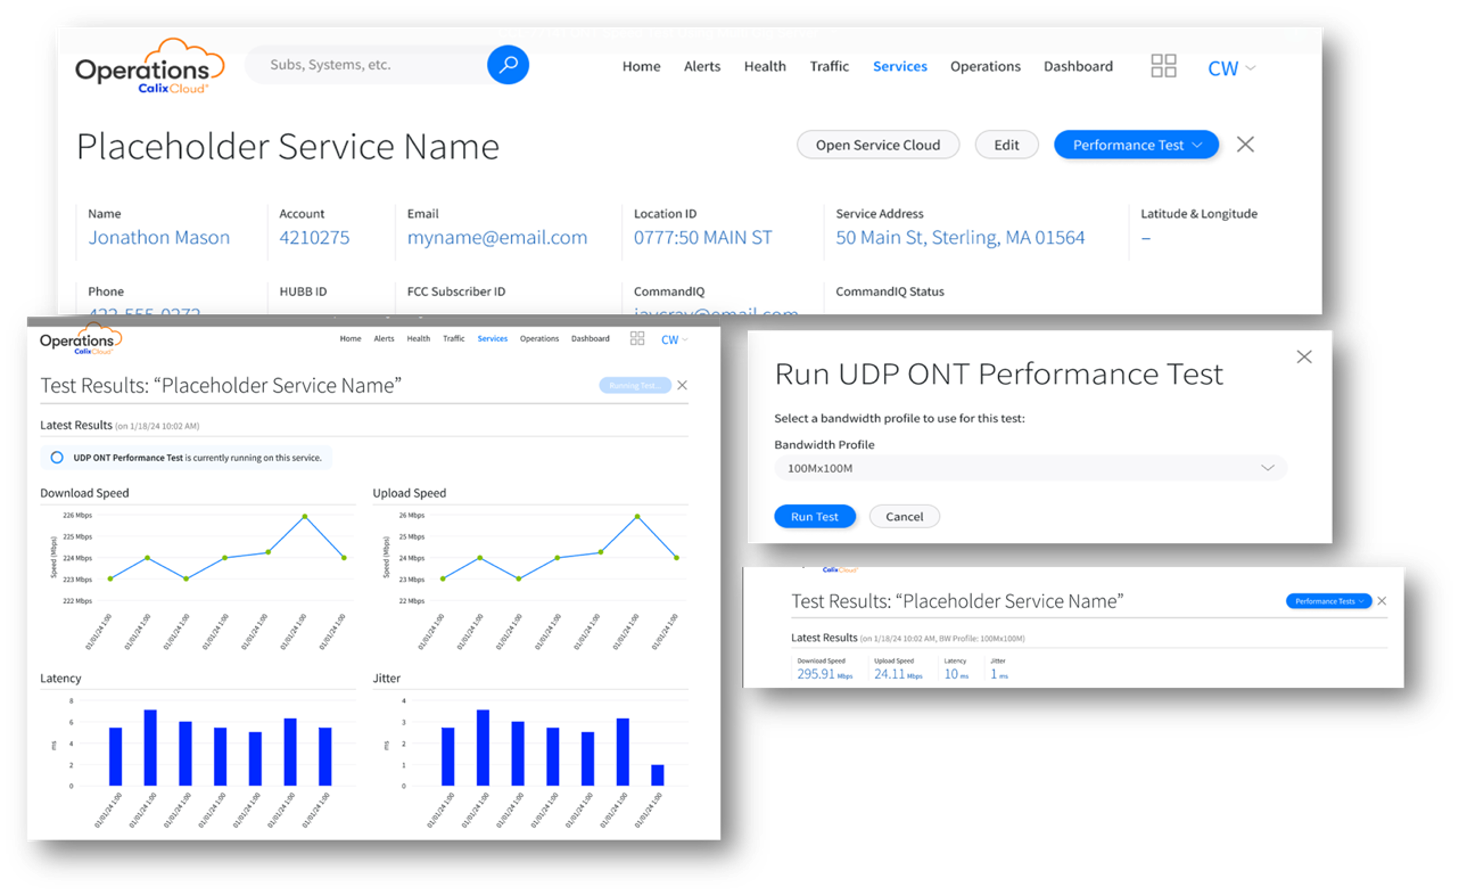Click the peak point on Download Speed chart

305,516
